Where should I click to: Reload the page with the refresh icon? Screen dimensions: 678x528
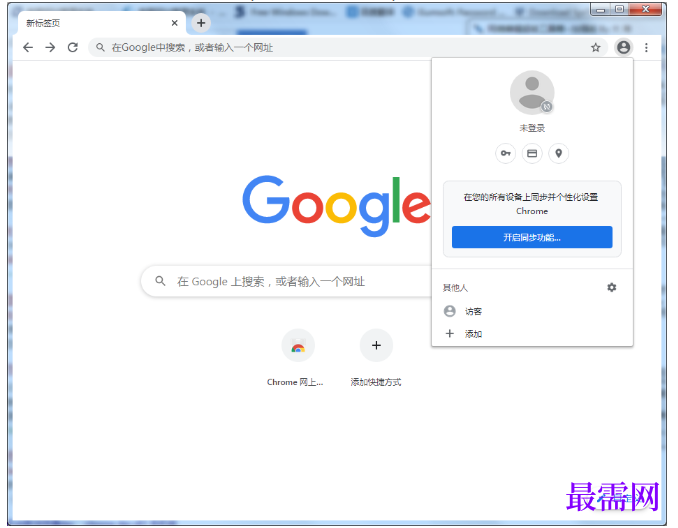point(73,47)
